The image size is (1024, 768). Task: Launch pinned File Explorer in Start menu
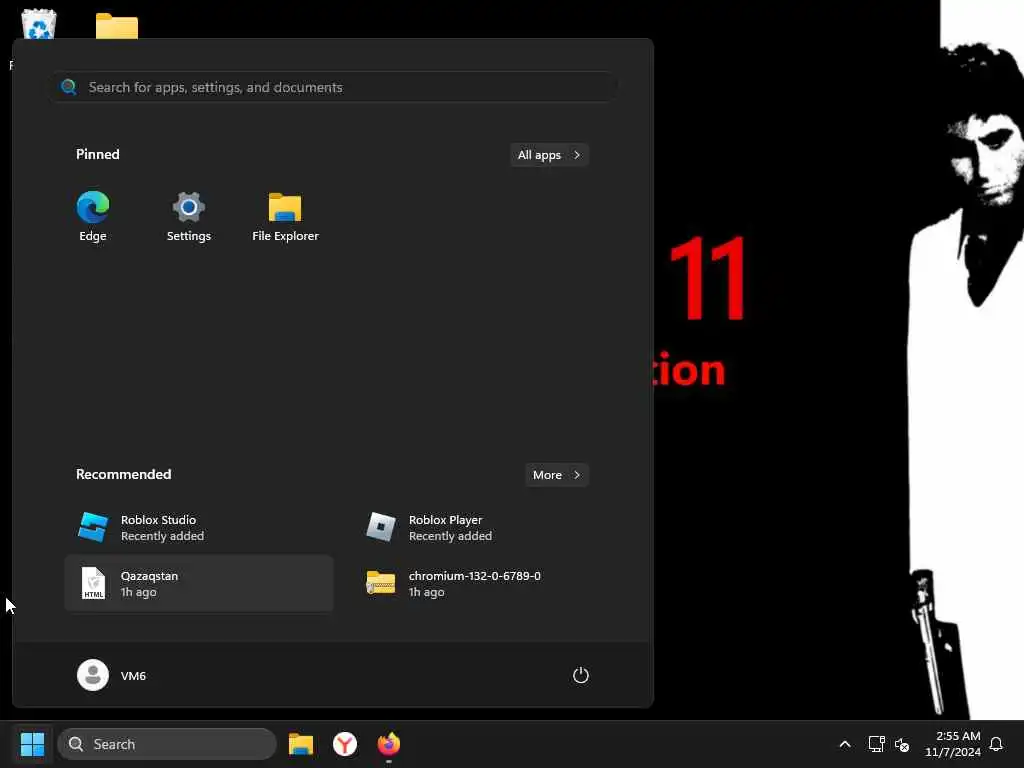[x=285, y=216]
